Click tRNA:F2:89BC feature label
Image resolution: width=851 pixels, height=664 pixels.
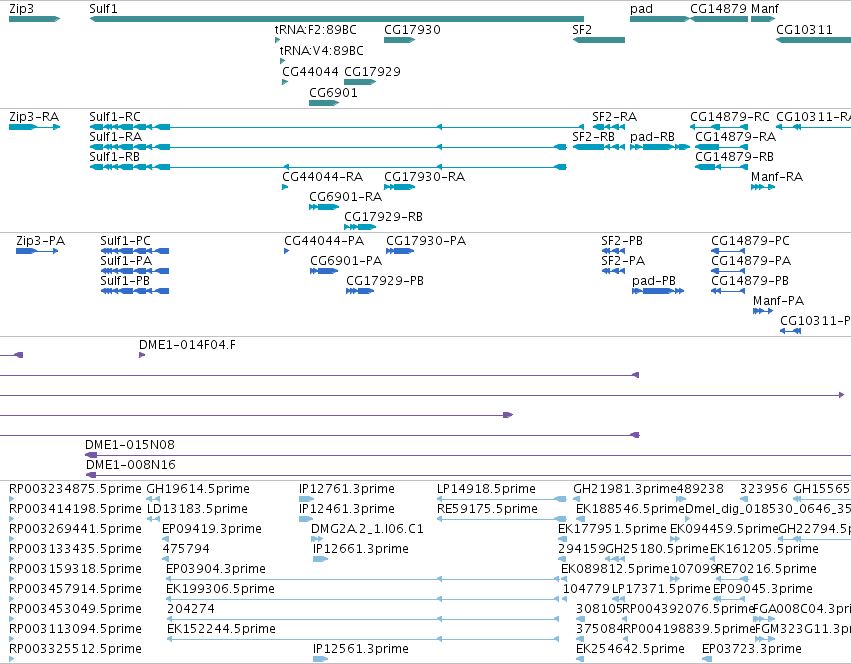coord(316,29)
